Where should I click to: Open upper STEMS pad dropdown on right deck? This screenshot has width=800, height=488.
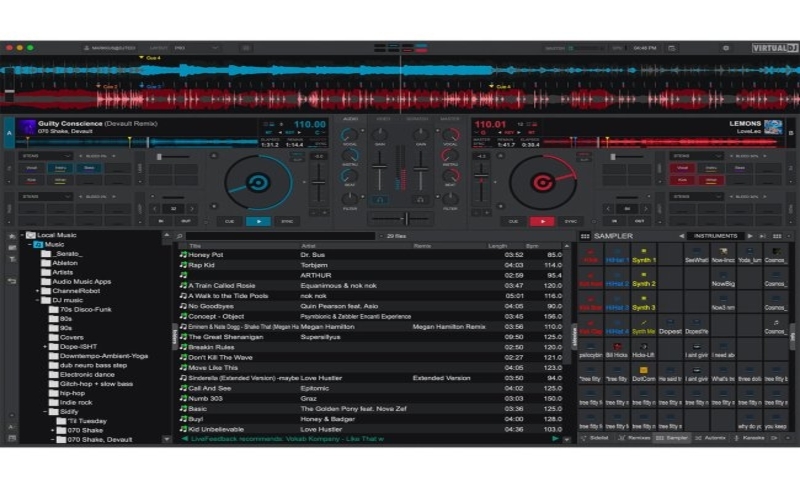point(696,156)
